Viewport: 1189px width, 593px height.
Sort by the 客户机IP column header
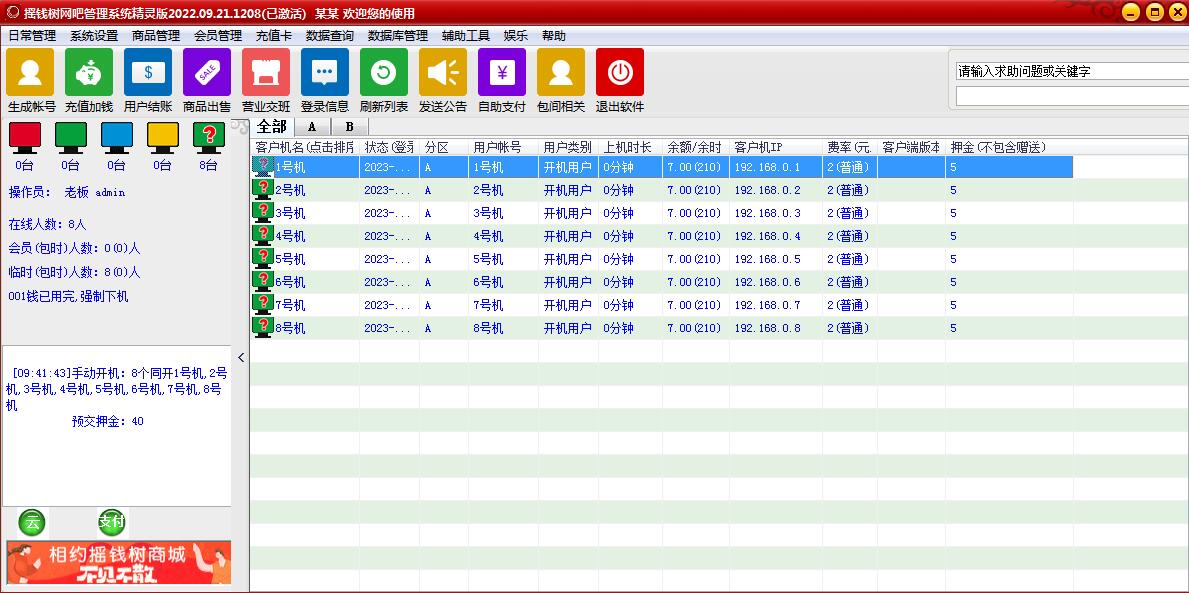point(773,147)
